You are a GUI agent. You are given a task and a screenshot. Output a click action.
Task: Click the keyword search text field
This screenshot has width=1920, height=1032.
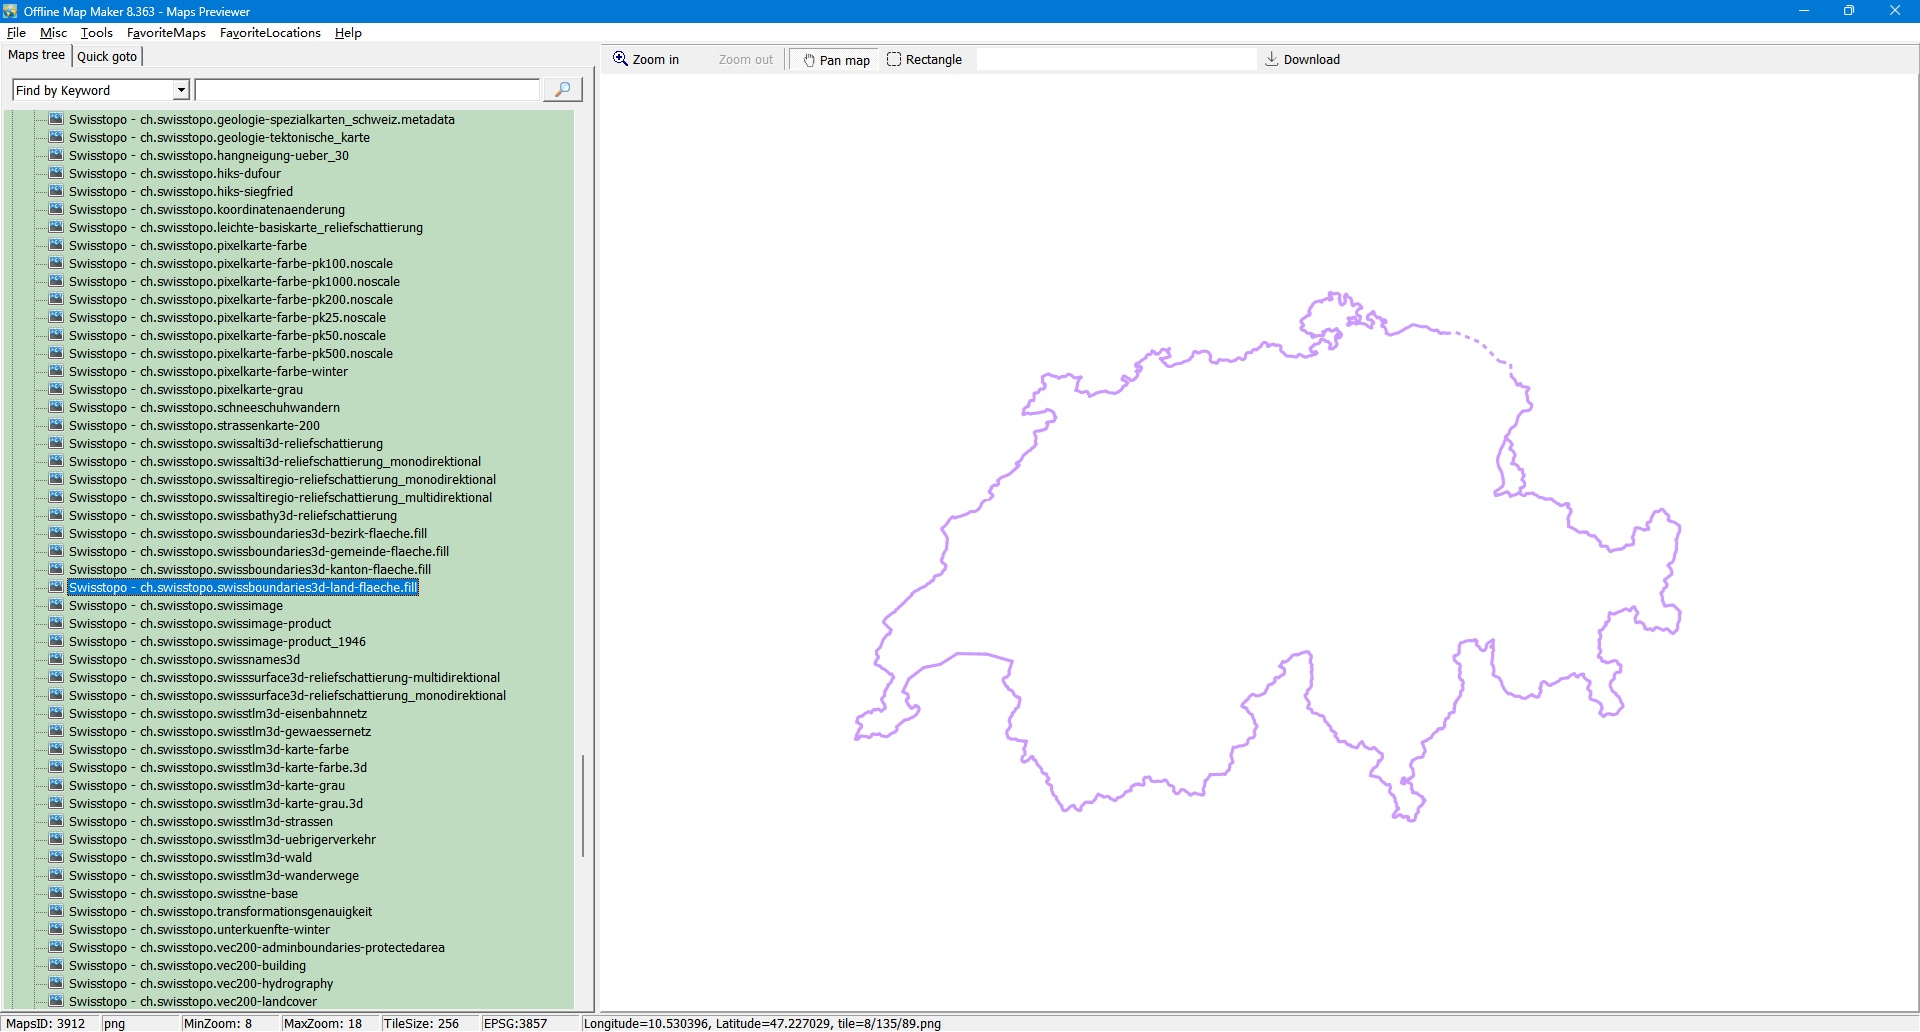(x=367, y=90)
